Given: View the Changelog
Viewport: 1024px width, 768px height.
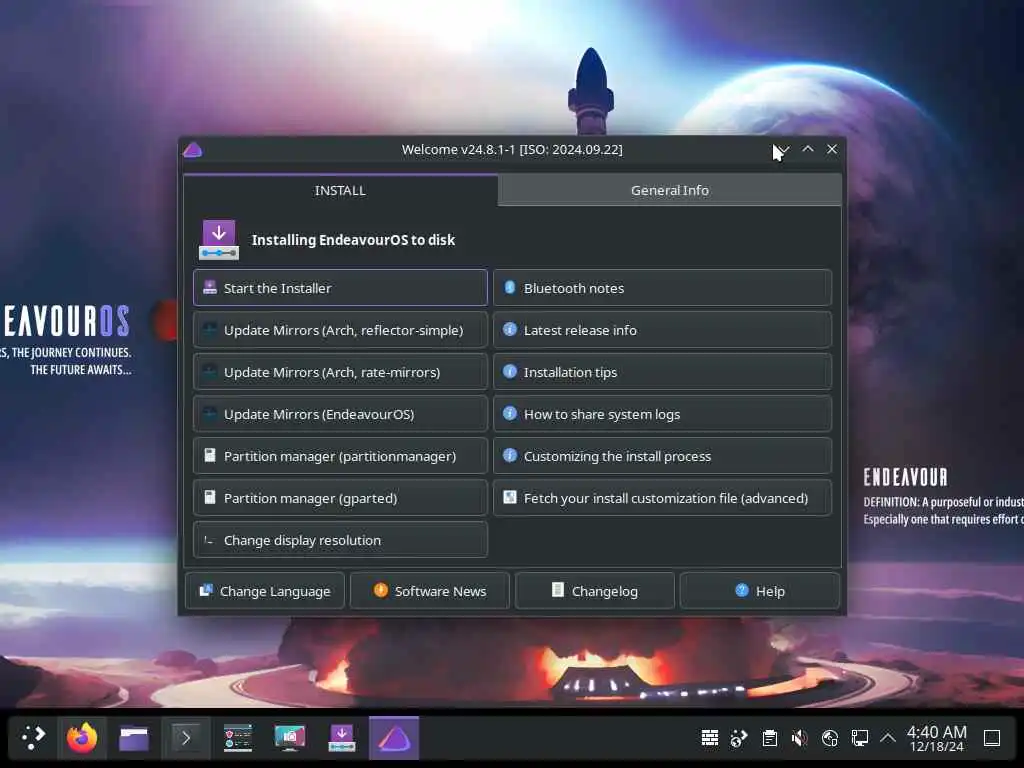Looking at the screenshot, I should pos(595,591).
